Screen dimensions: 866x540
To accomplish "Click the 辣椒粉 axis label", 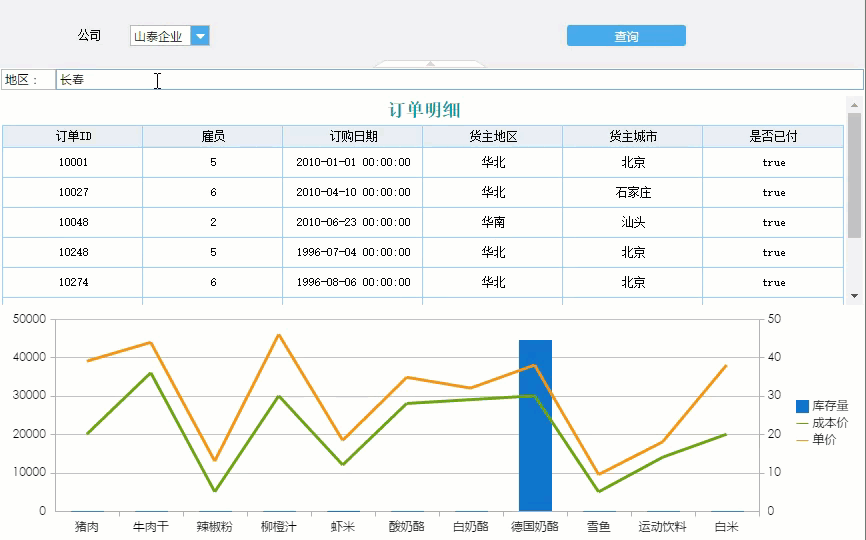I will point(214,527).
